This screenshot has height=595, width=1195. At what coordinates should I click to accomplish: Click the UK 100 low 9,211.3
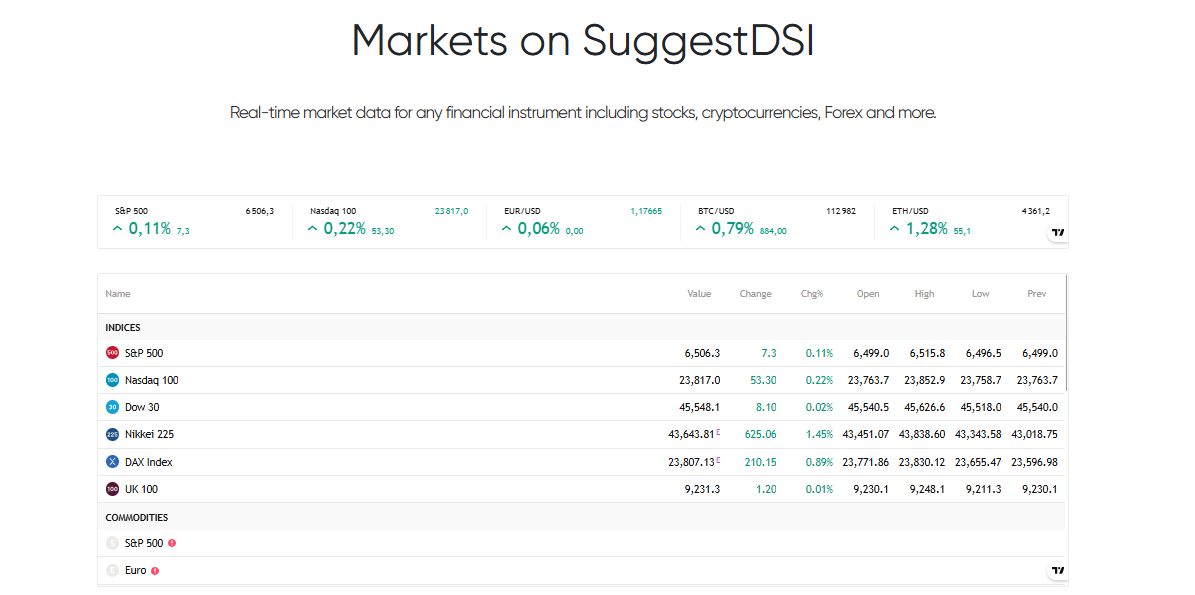pyautogui.click(x=984, y=489)
